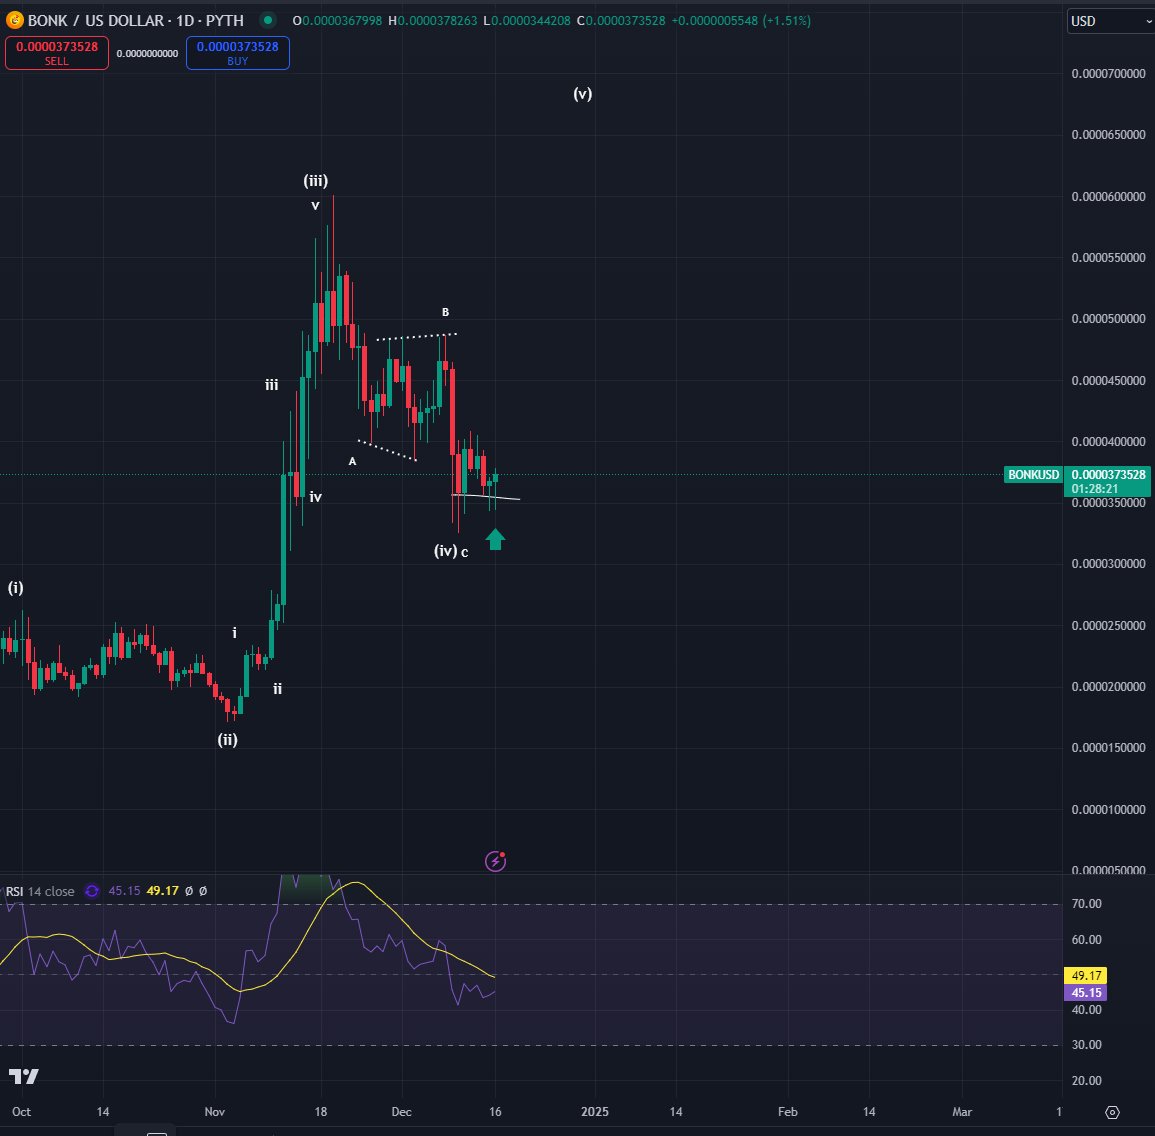Click the 0.0000300000 price level

click(x=1108, y=564)
